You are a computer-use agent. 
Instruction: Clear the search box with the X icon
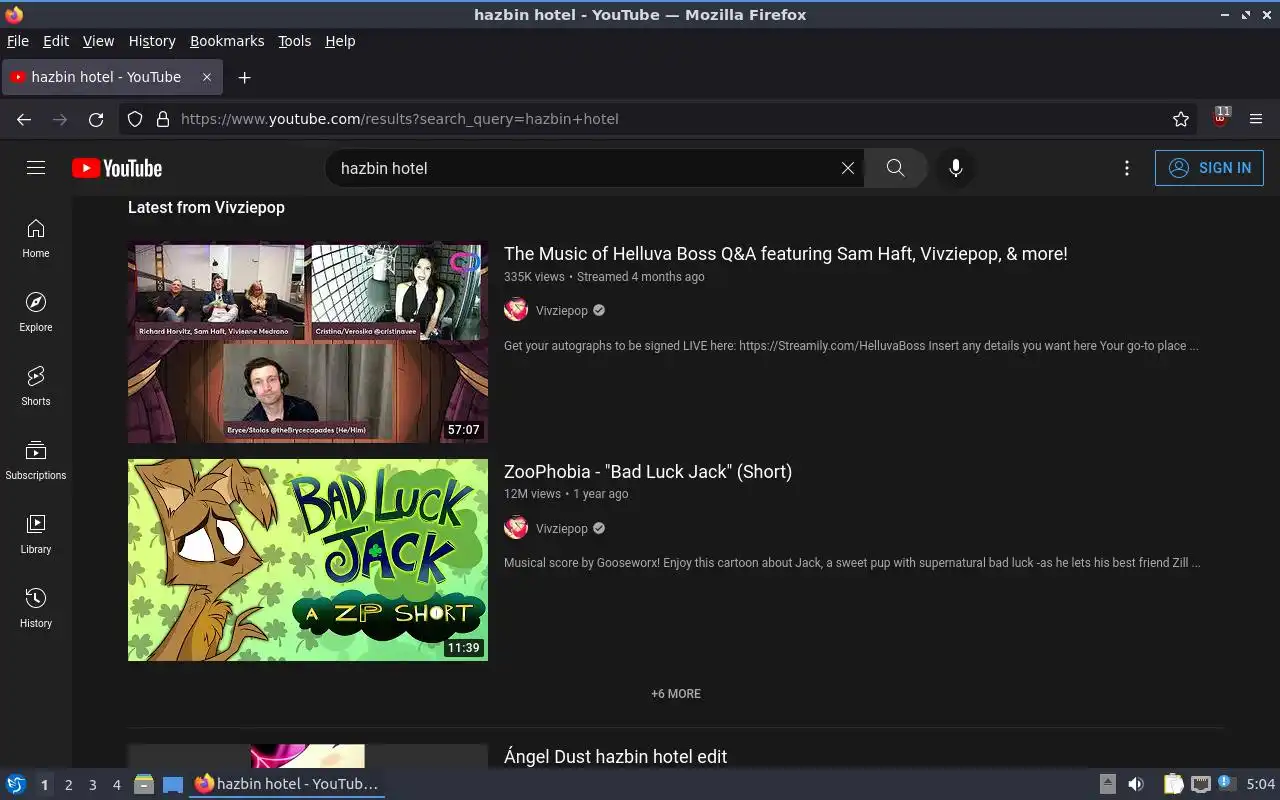(x=848, y=168)
